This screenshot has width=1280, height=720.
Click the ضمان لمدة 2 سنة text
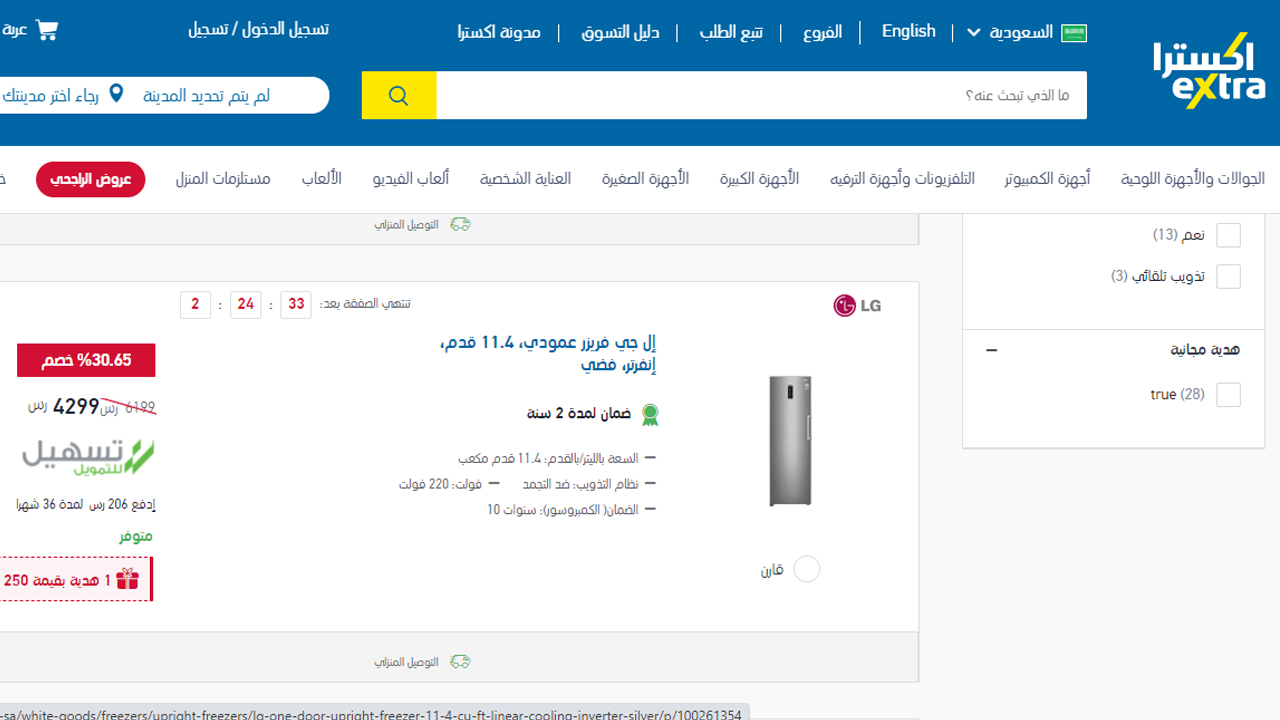pyautogui.click(x=579, y=413)
